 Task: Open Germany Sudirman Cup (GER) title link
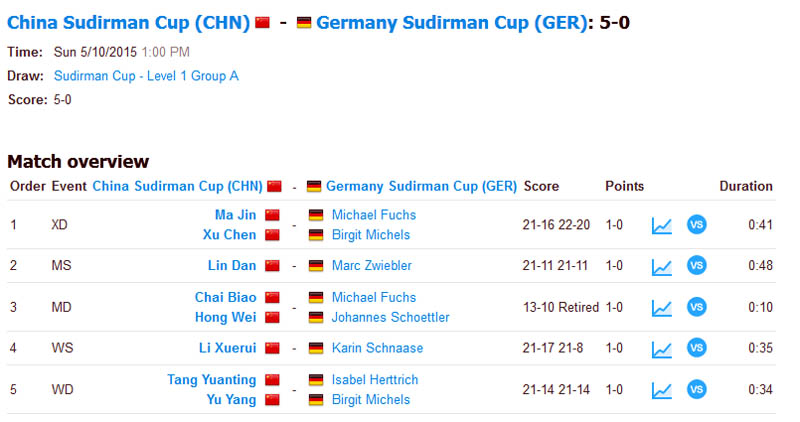[x=452, y=23]
